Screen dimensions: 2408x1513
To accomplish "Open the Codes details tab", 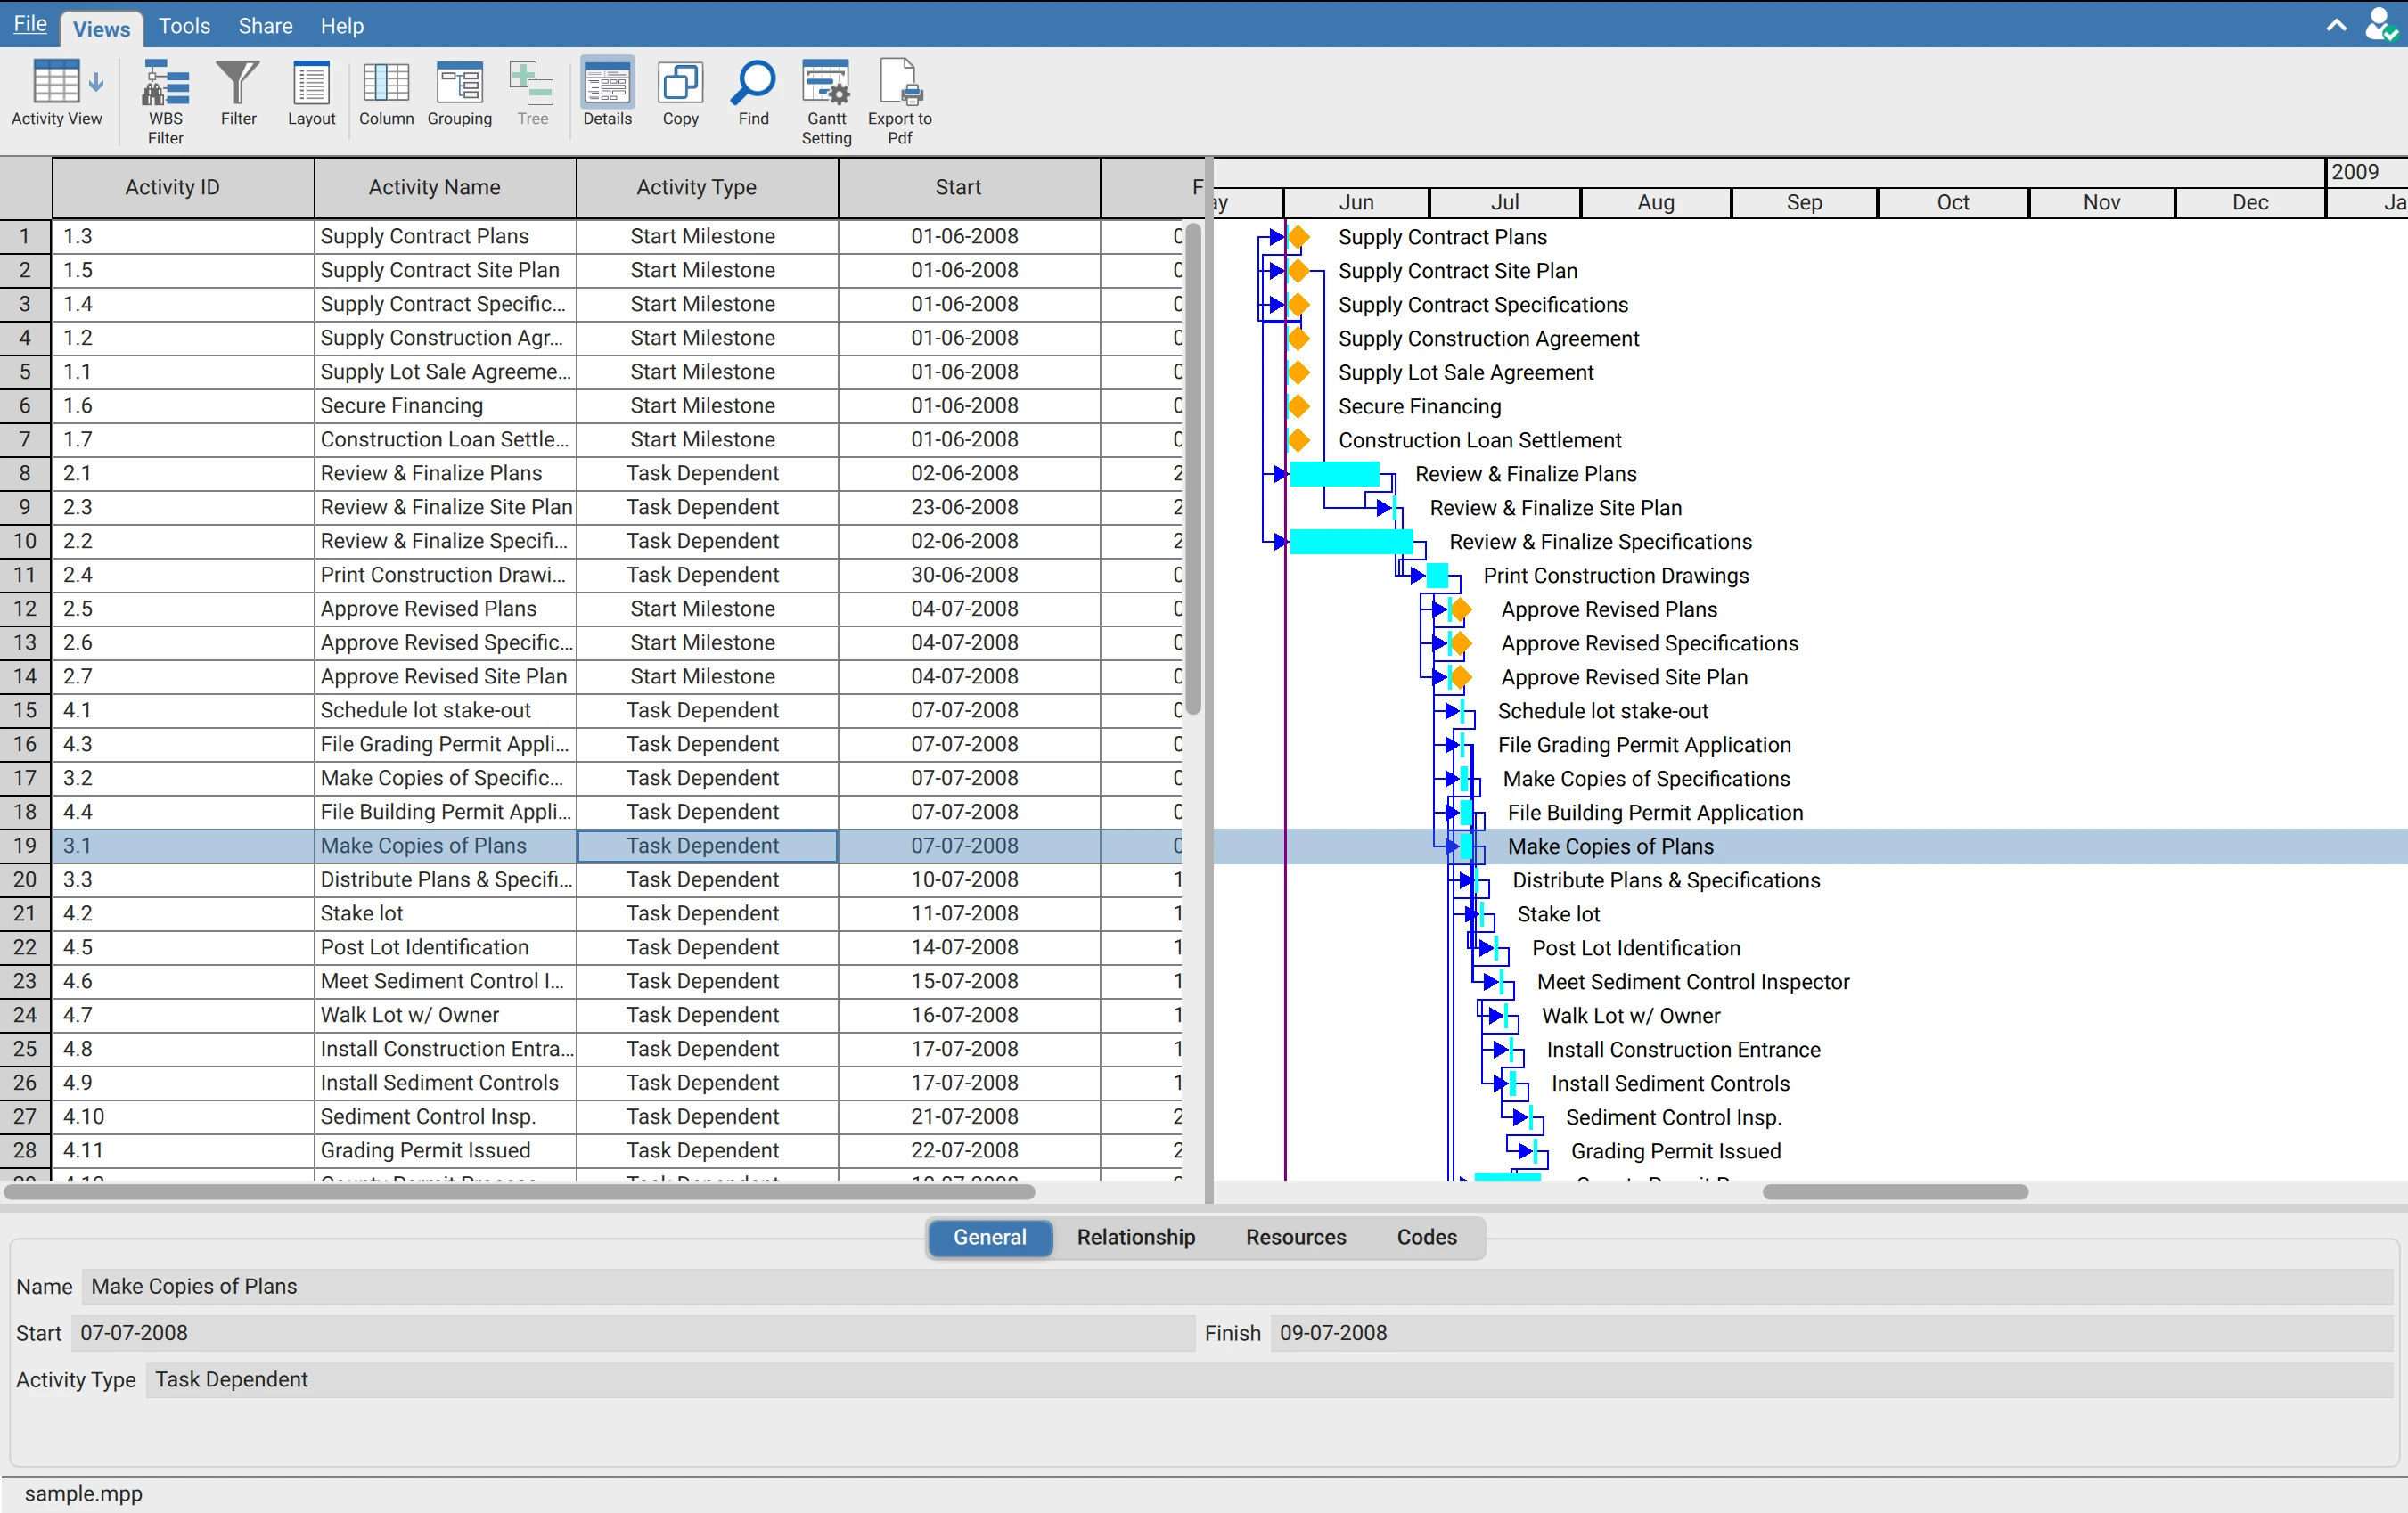I will click(x=1427, y=1237).
